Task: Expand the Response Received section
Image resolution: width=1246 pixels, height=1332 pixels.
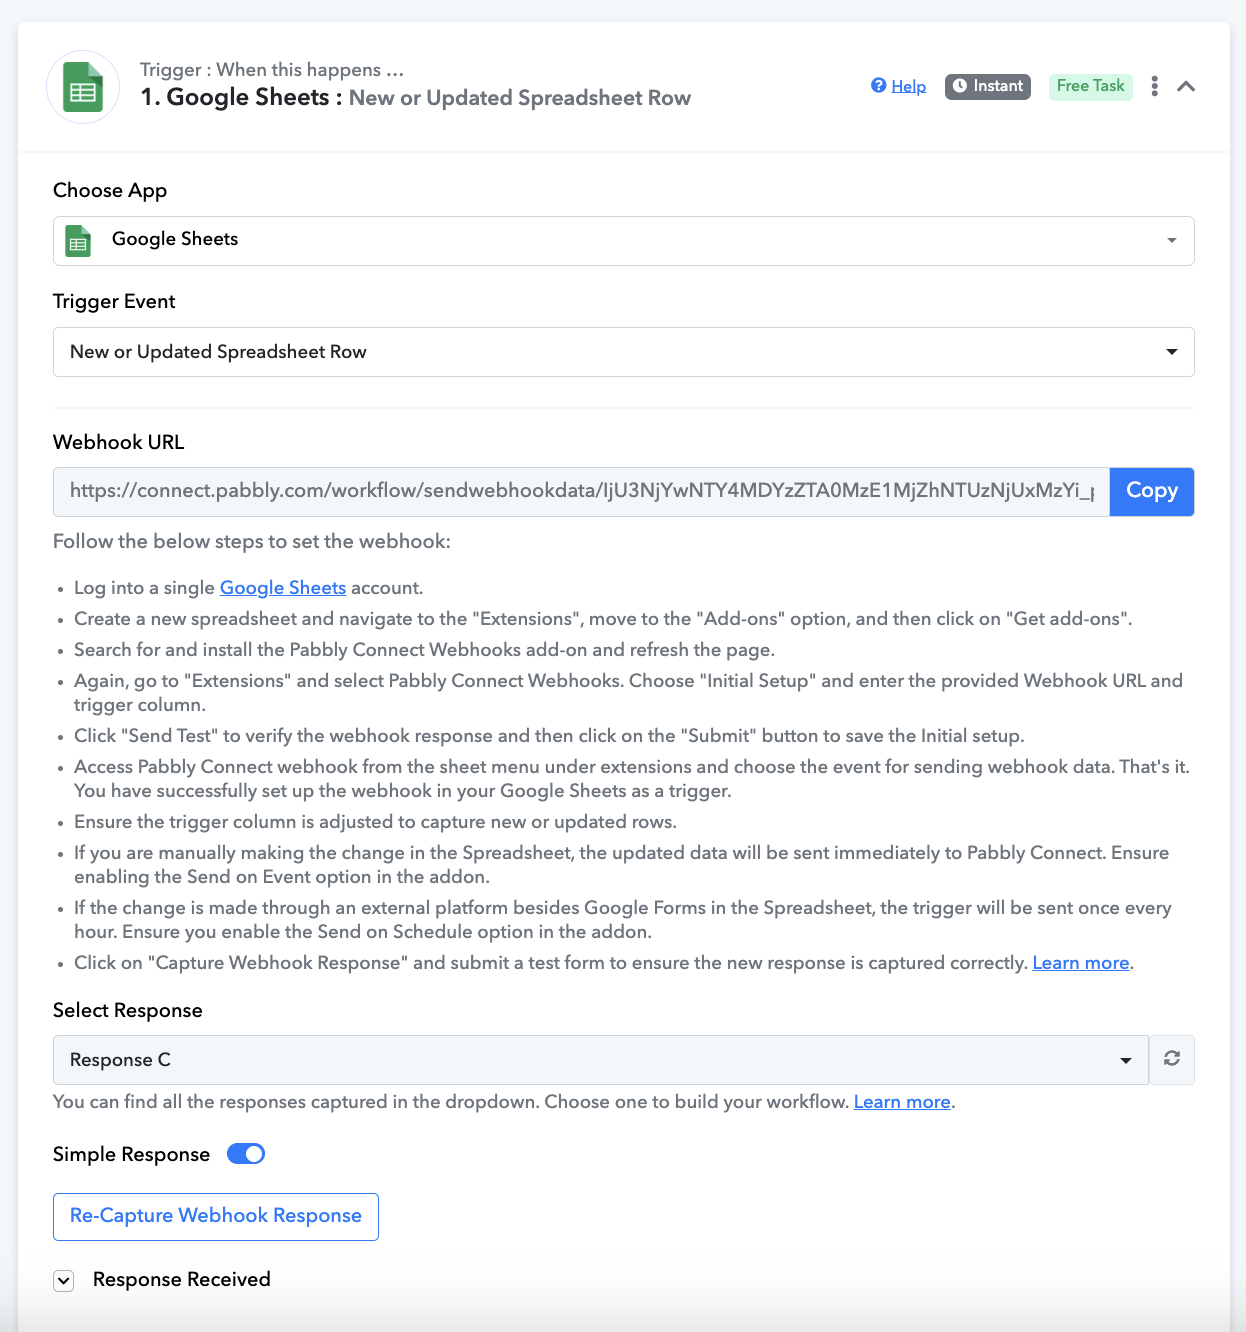Action: 64,1281
